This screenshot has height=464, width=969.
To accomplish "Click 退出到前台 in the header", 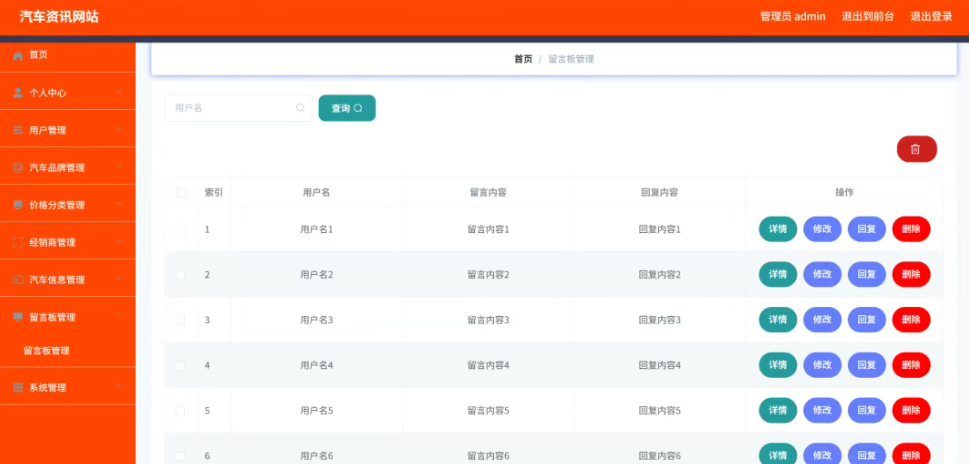I will coord(868,17).
